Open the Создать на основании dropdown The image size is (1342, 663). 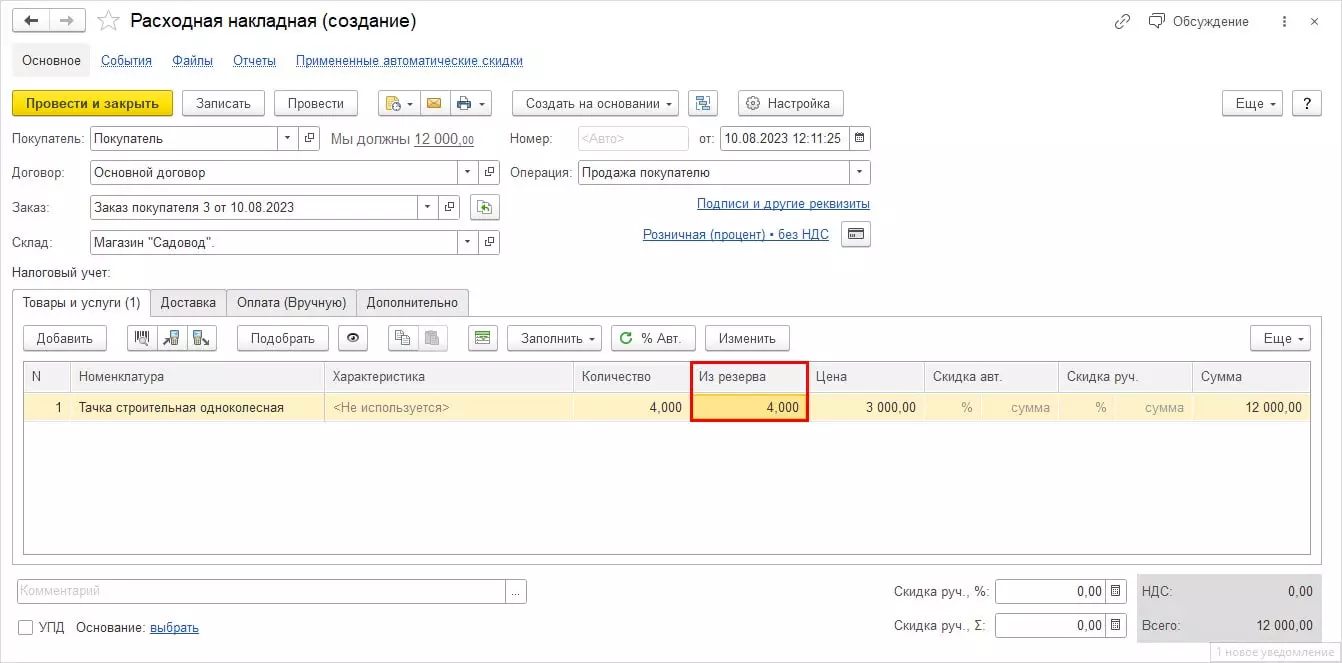click(x=596, y=103)
